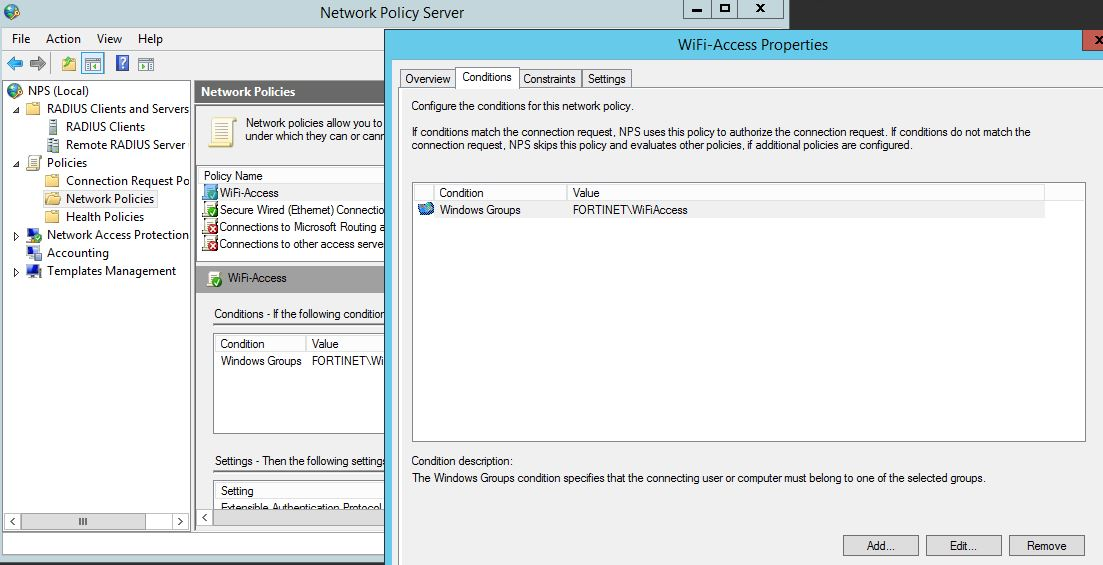The height and width of the screenshot is (565, 1103).
Task: Toggle the Show/Hide Action Pane icon
Action: (146, 64)
